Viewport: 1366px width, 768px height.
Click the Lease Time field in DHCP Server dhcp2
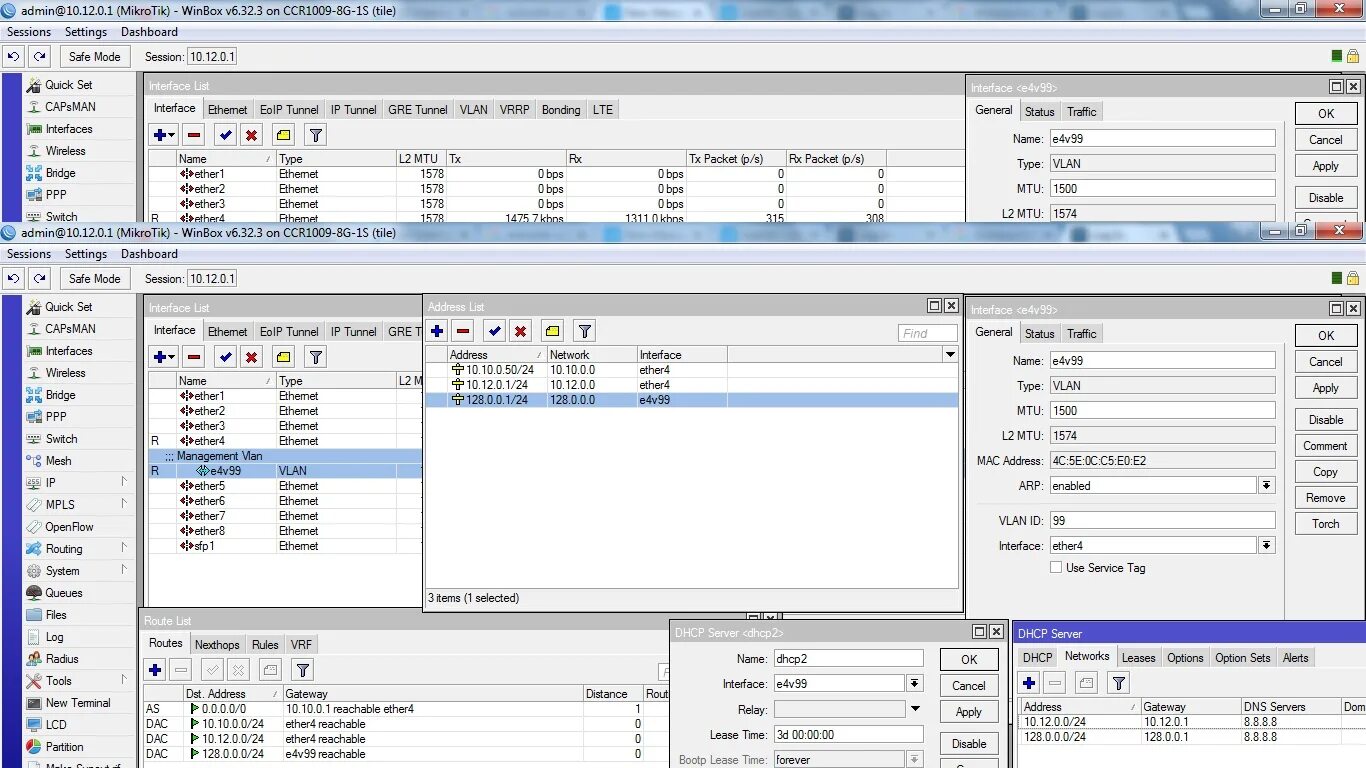[848, 734]
